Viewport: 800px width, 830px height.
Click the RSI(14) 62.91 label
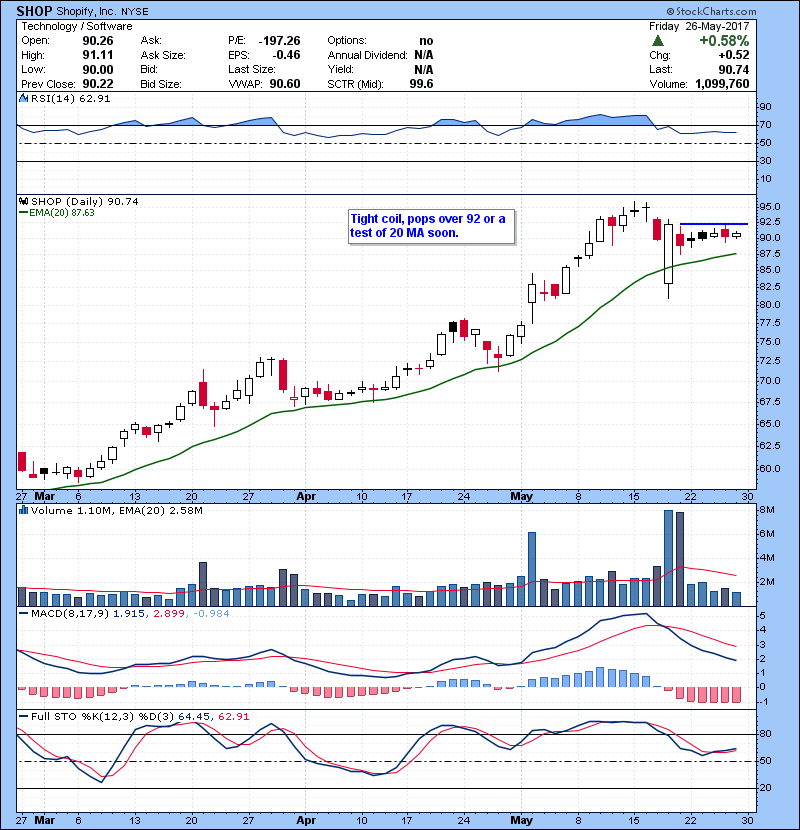(x=70, y=98)
